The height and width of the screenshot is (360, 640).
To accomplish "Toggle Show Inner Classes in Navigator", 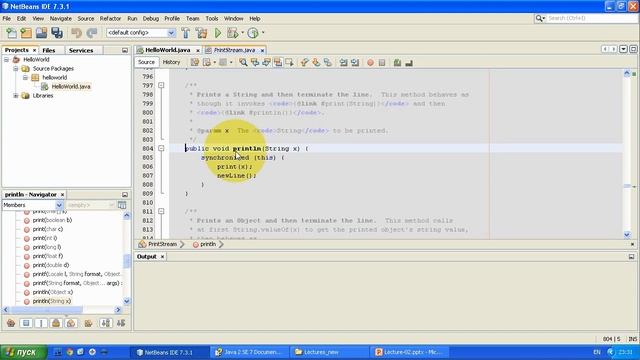I will point(71,323).
